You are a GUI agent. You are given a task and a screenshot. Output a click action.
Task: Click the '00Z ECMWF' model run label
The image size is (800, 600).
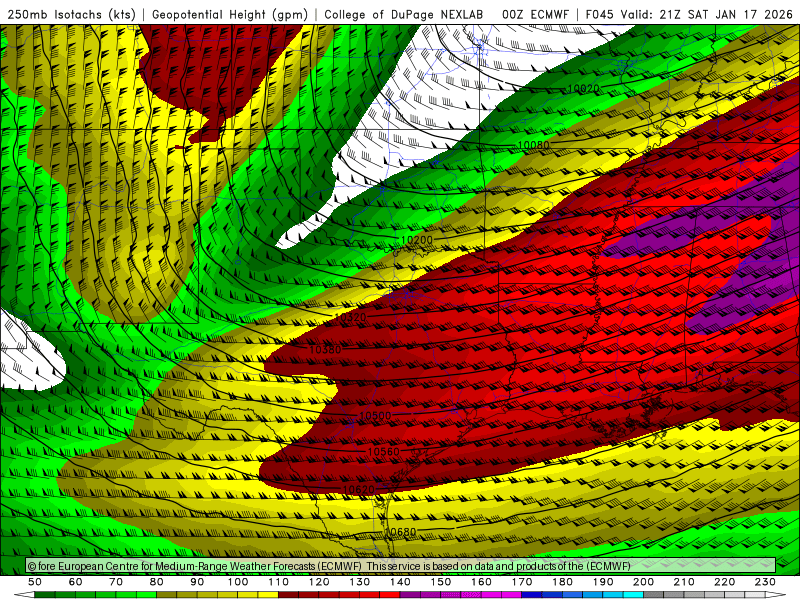[x=535, y=14]
